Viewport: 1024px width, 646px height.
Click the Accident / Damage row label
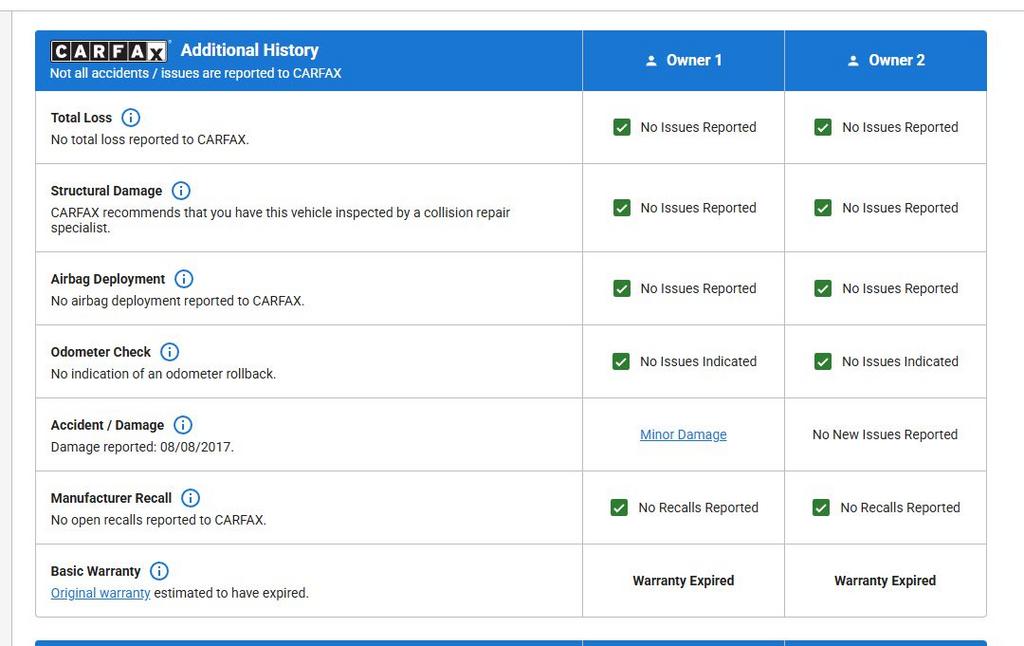click(107, 425)
